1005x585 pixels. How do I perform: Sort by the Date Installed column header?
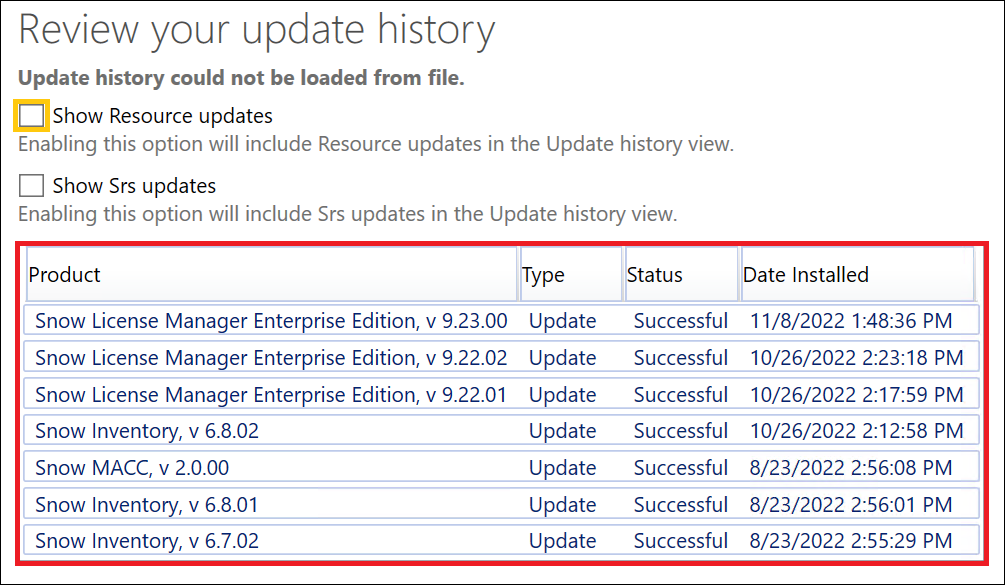858,275
